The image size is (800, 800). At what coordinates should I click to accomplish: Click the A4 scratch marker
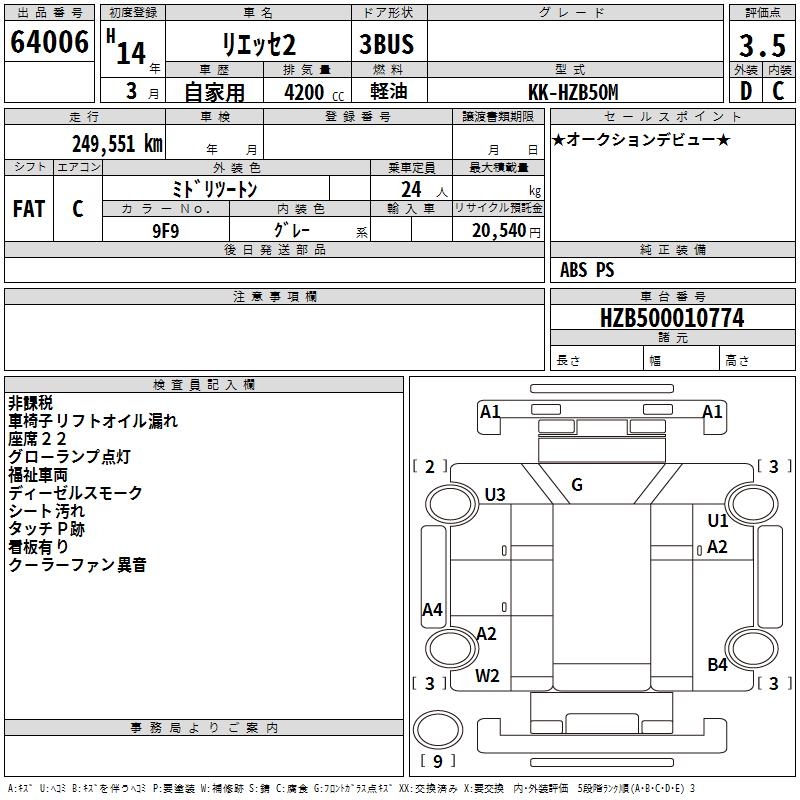click(x=432, y=609)
